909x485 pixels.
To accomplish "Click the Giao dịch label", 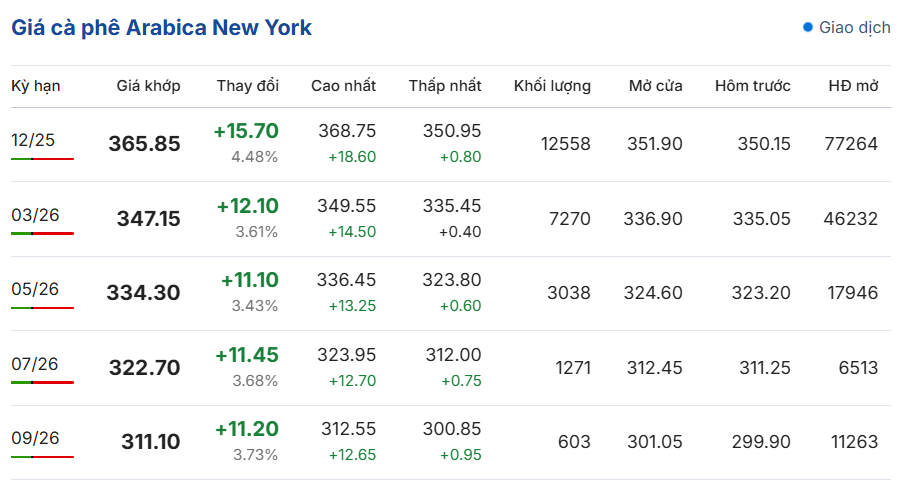I will pyautogui.click(x=855, y=27).
